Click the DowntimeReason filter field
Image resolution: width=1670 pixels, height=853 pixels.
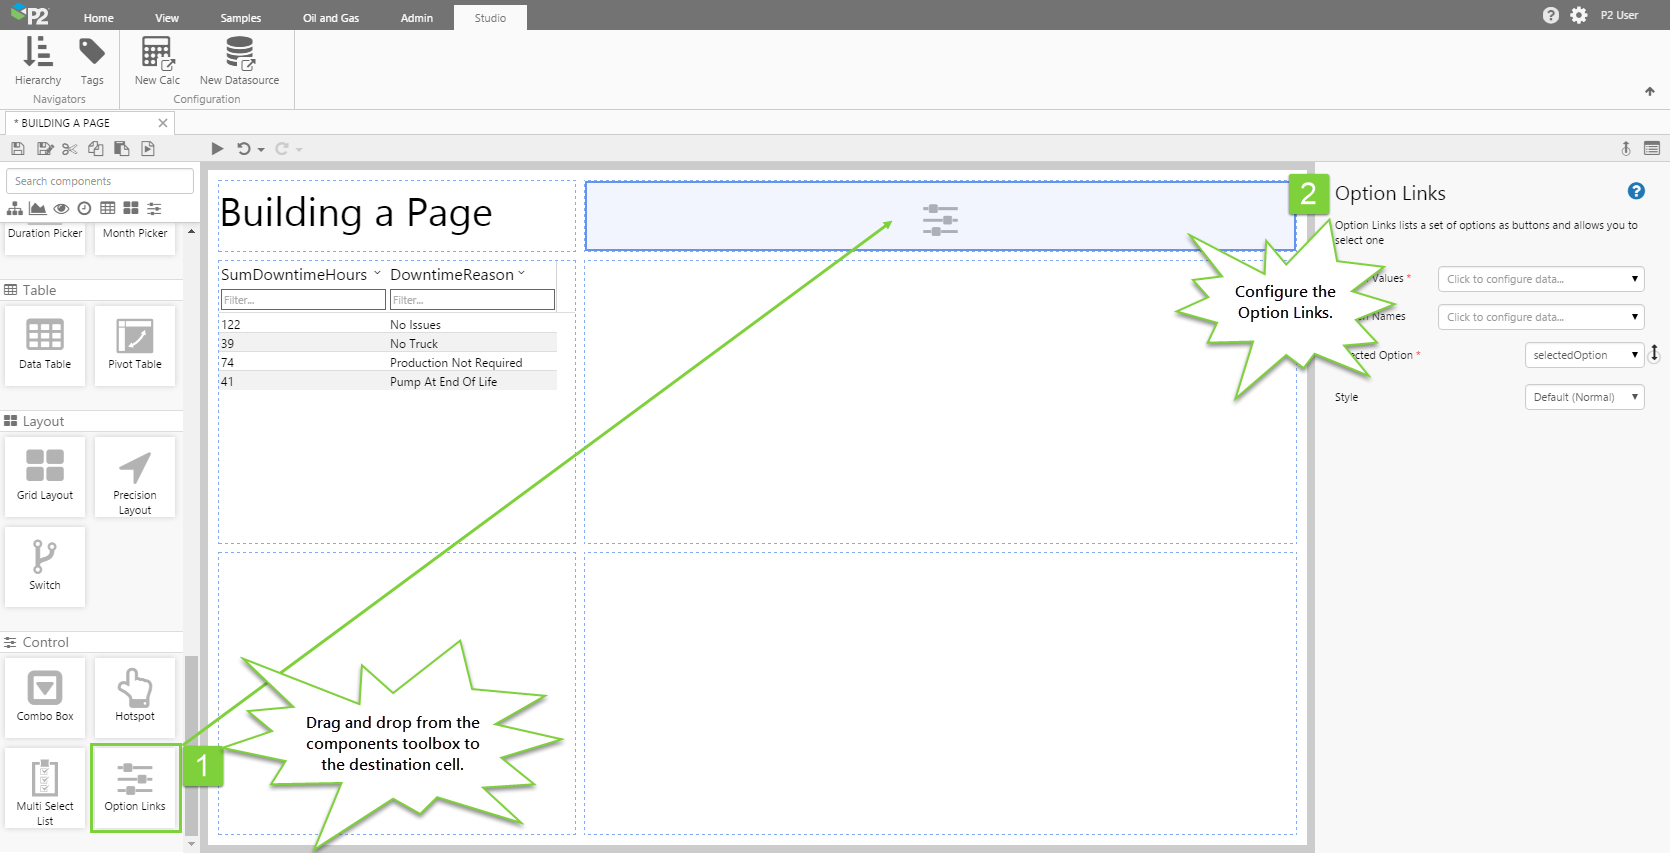click(x=472, y=300)
